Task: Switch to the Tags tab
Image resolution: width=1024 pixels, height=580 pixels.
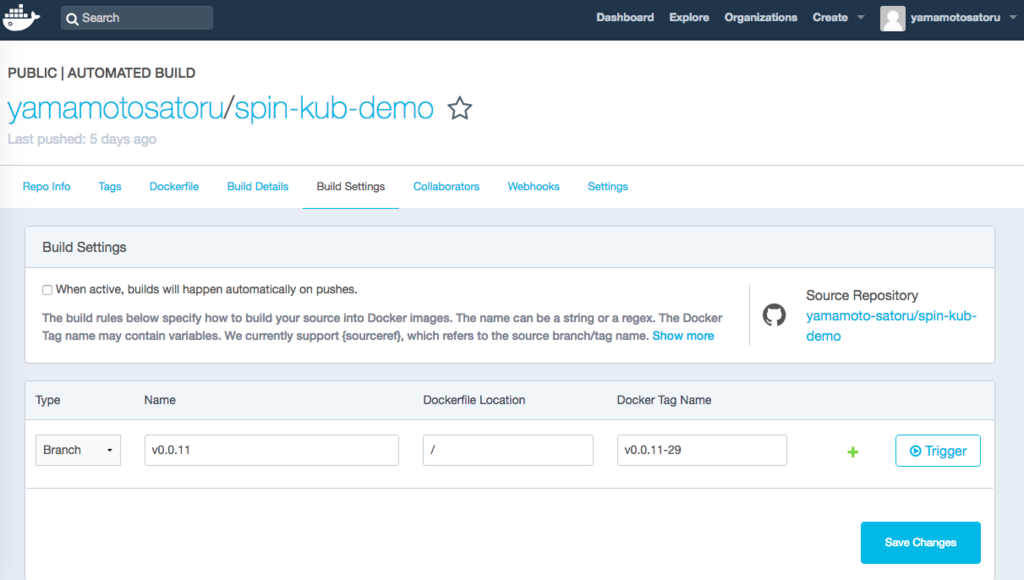Action: pyautogui.click(x=110, y=186)
